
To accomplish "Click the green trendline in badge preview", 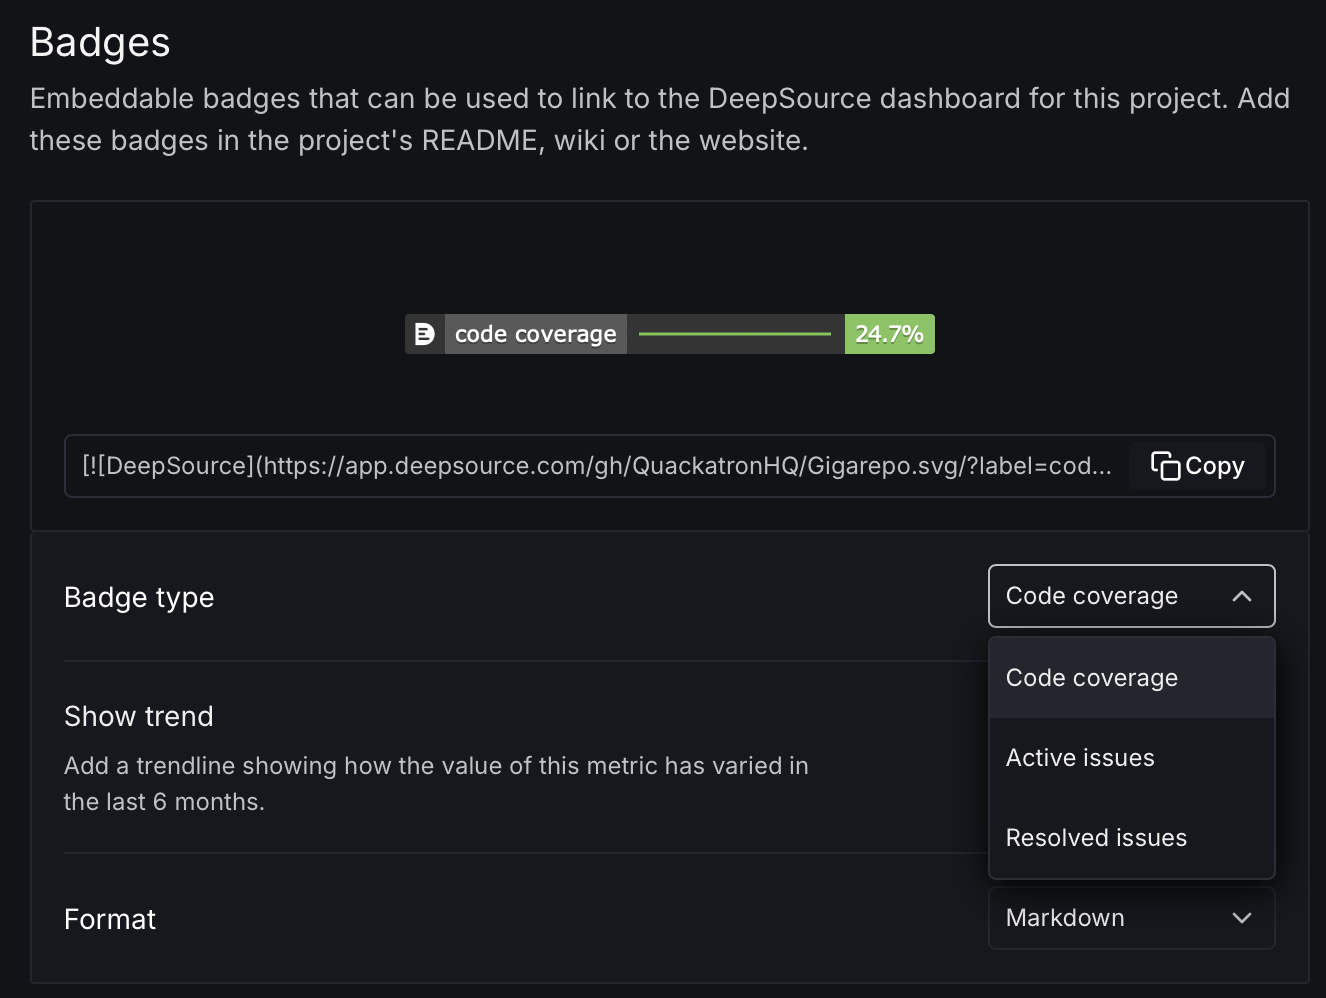I will [735, 334].
